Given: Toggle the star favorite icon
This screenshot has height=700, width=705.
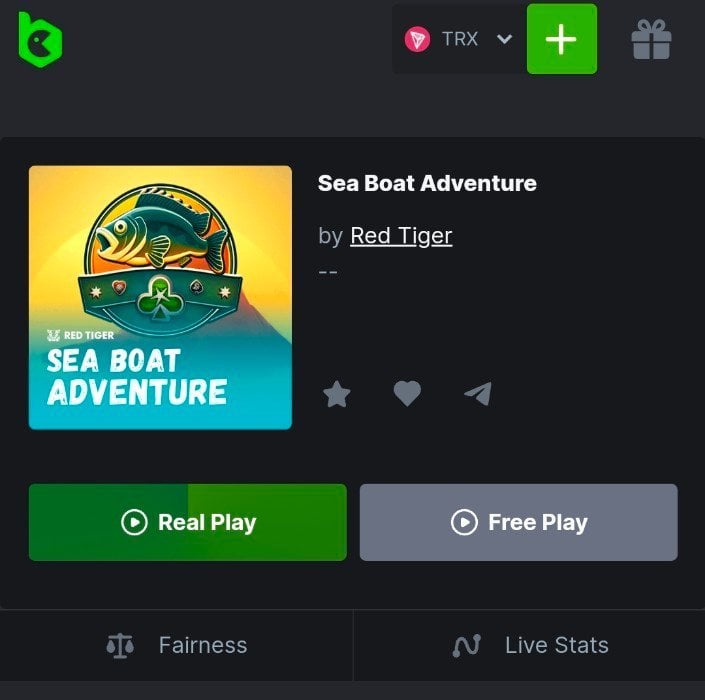Looking at the screenshot, I should [x=337, y=394].
